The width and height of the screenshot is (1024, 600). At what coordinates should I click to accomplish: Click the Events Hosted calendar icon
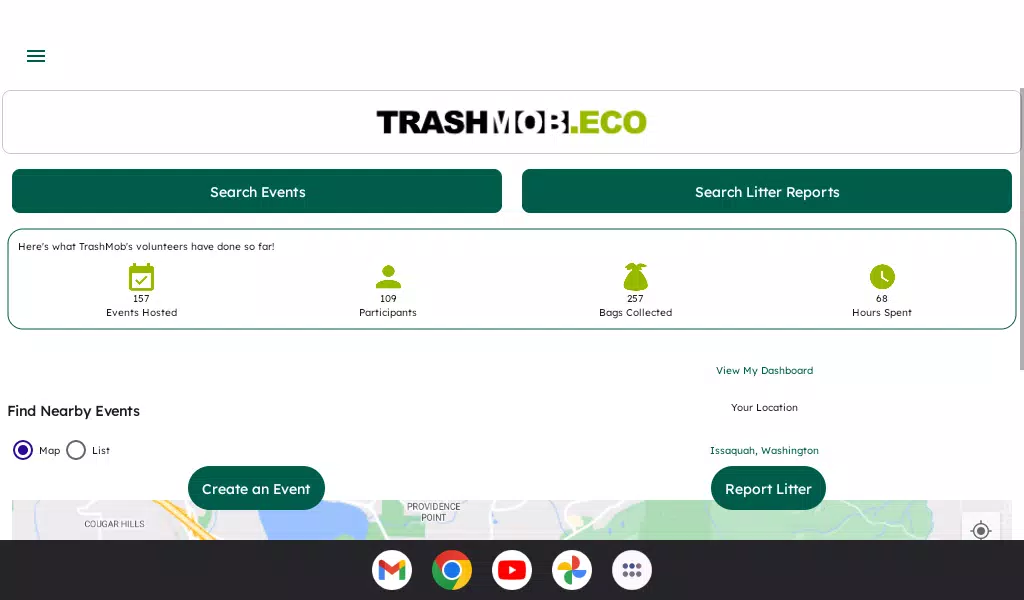[141, 277]
